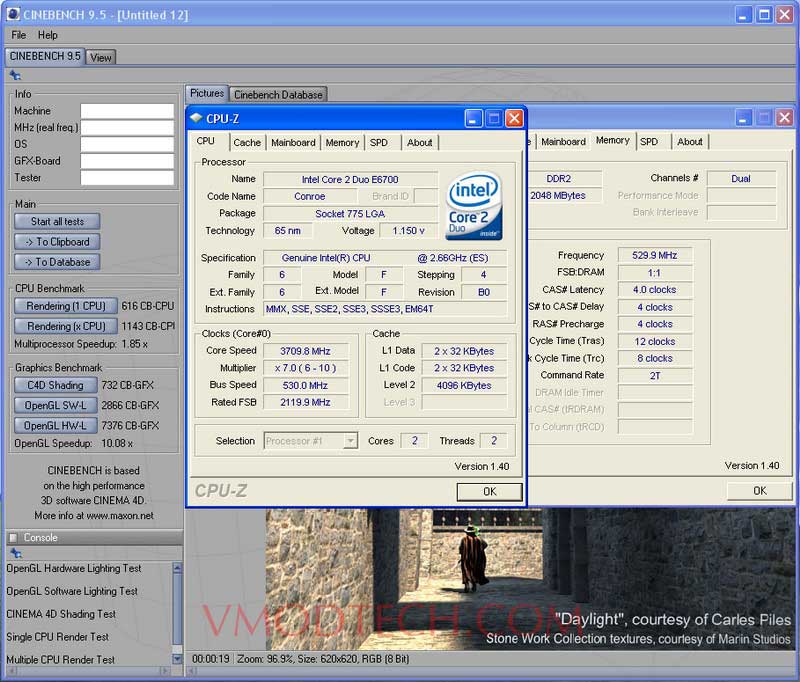
Task: Minimize the front CPU-Z window
Action: coord(473,119)
